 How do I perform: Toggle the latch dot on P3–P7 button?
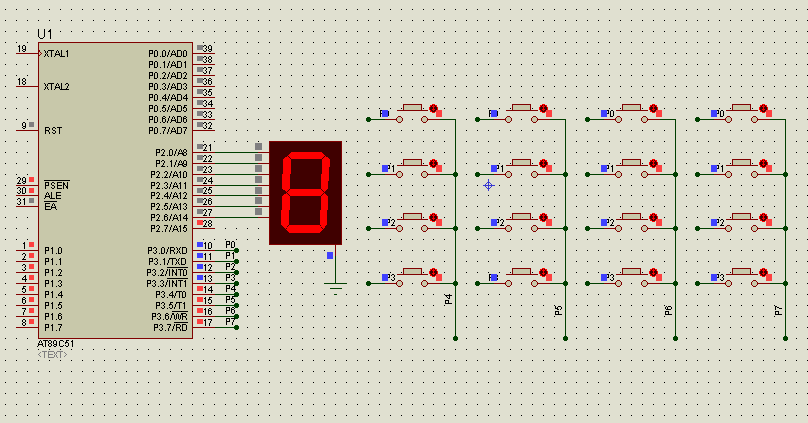click(x=763, y=273)
